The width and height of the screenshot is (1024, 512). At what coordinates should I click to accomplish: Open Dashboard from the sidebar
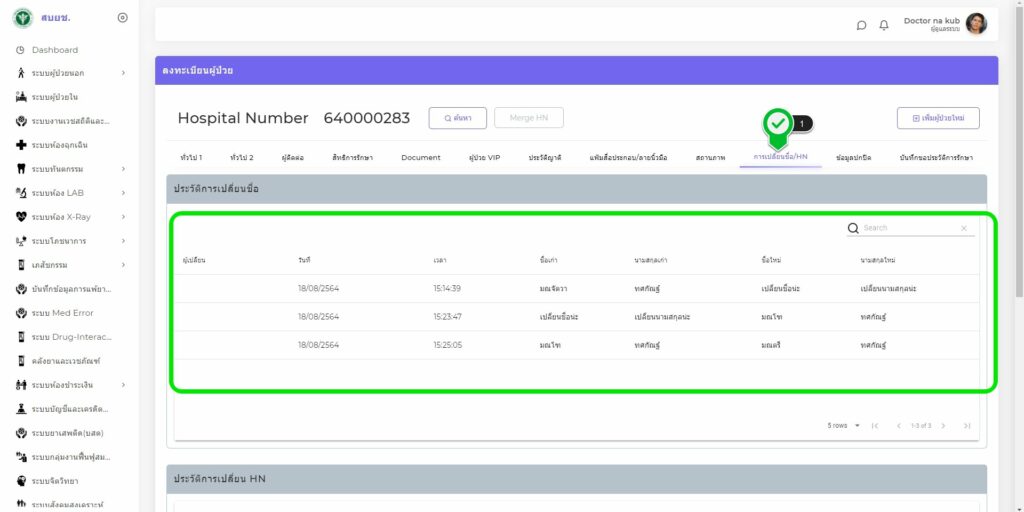tap(54, 50)
